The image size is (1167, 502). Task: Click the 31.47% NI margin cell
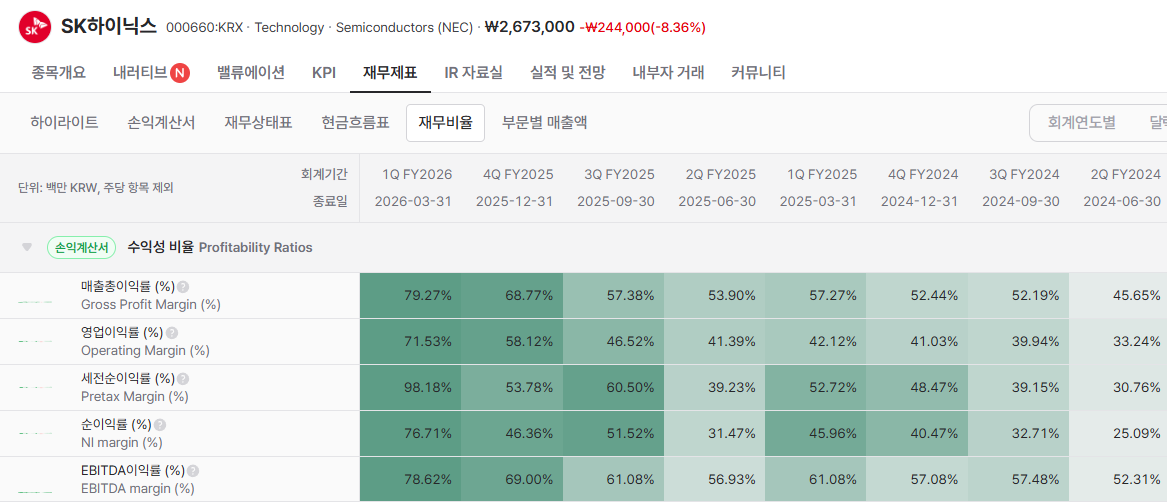point(714,434)
